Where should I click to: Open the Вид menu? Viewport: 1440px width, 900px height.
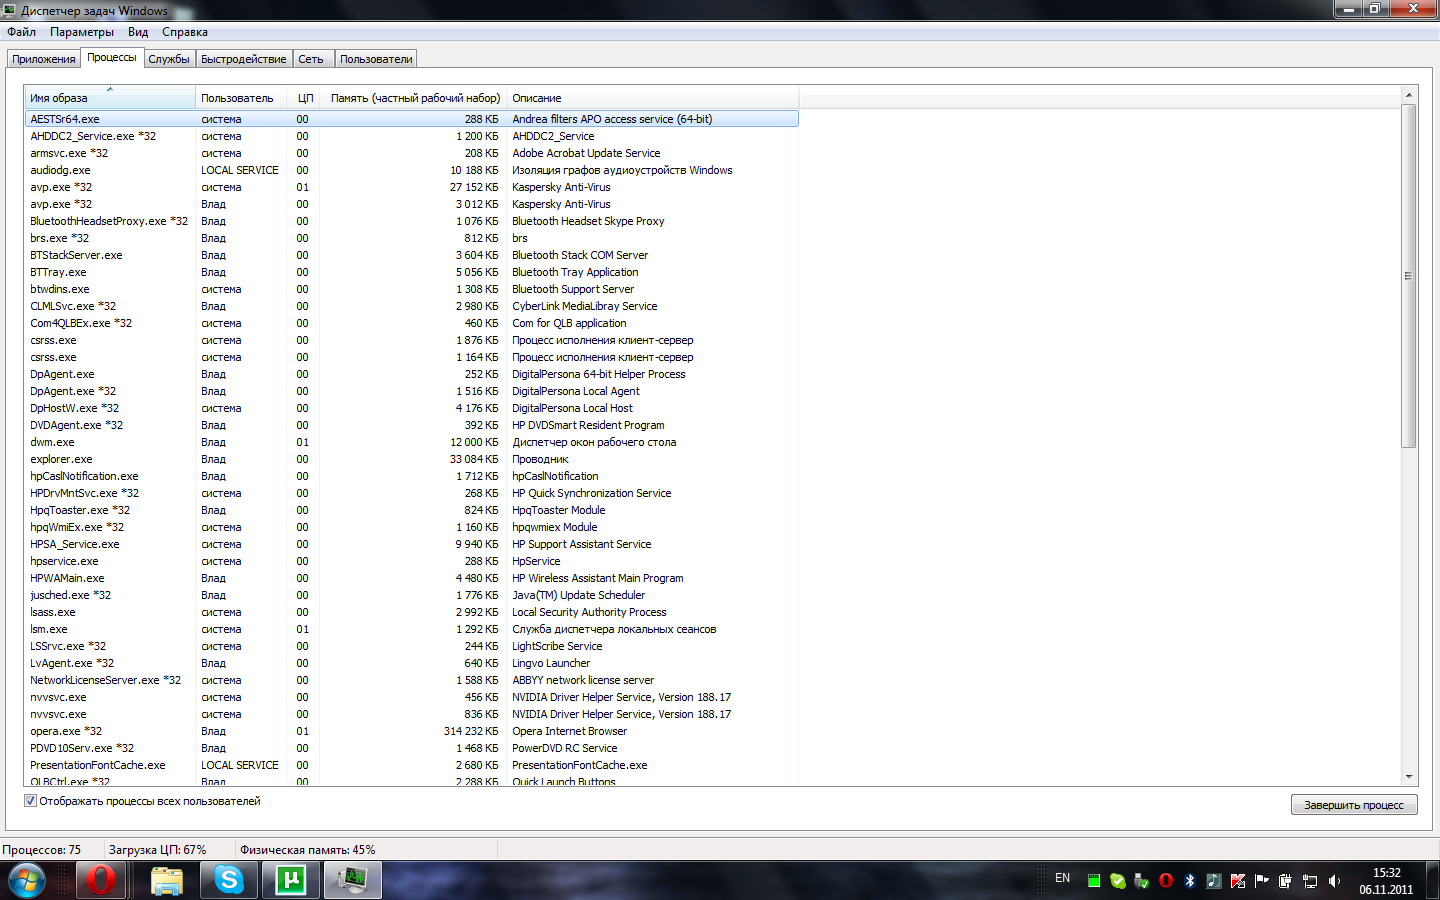[138, 32]
